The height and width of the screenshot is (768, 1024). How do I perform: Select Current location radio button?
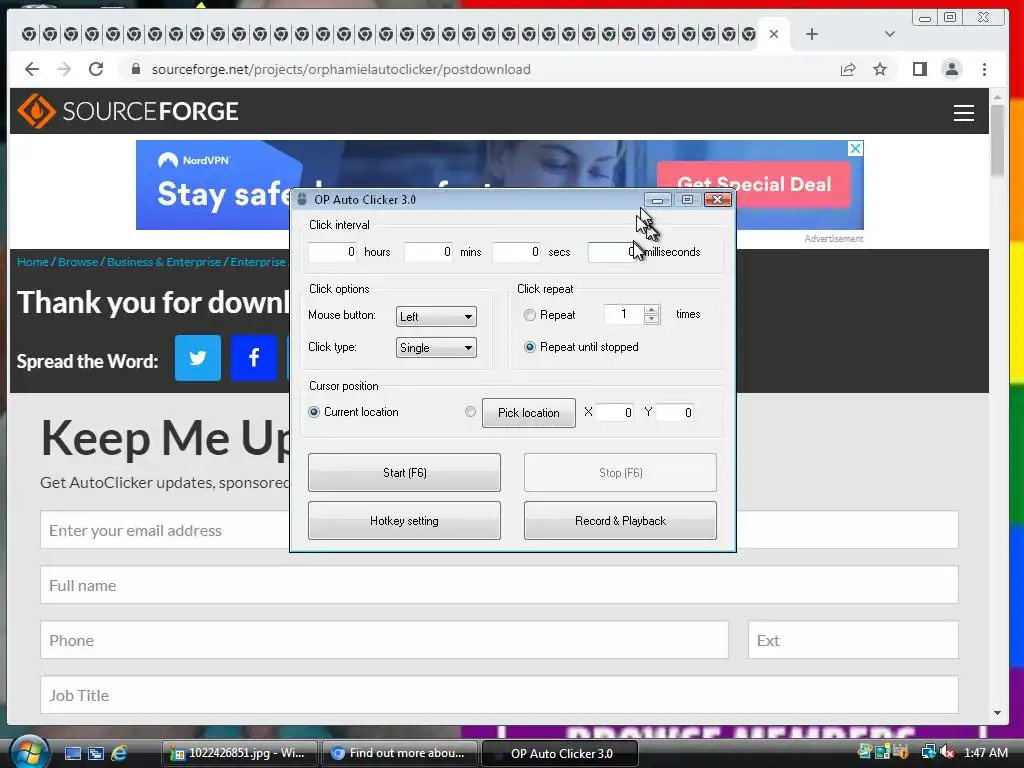click(x=314, y=412)
